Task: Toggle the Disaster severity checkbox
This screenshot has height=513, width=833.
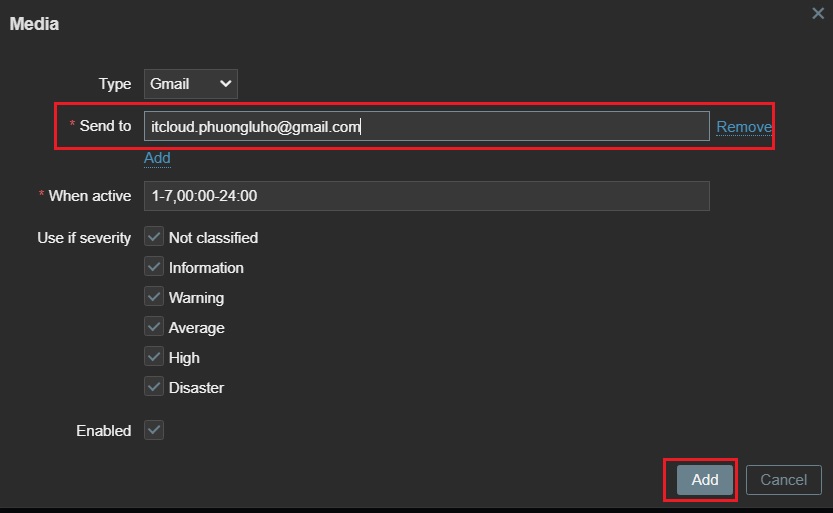Action: (x=154, y=387)
